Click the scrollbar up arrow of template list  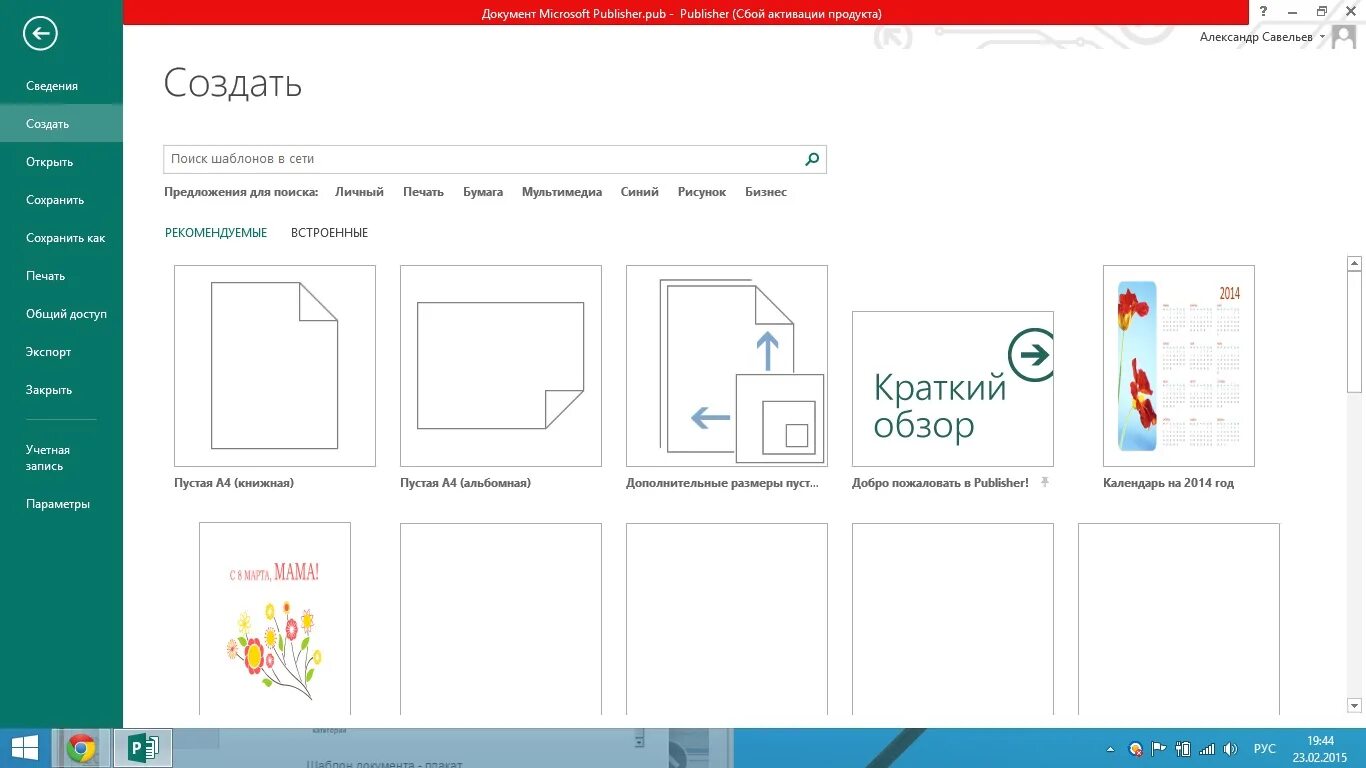[x=1355, y=264]
